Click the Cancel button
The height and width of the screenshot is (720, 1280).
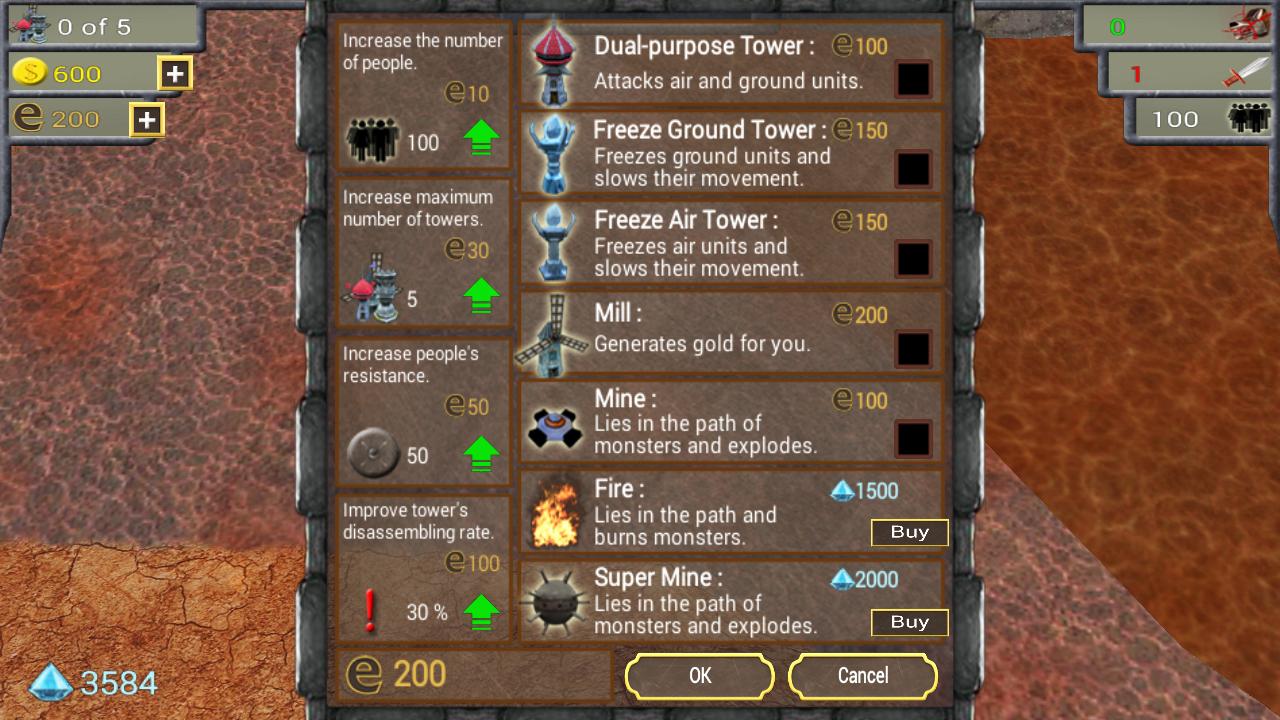point(863,676)
